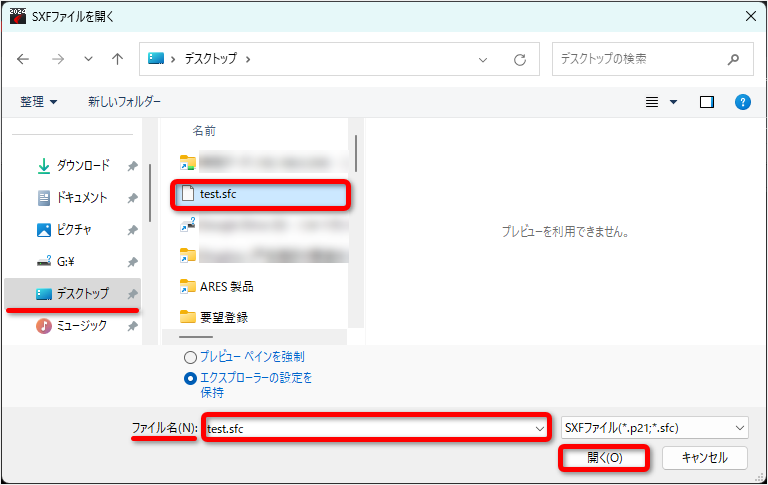The height and width of the screenshot is (485, 768).
Task: Click the up-one-level arrow icon
Action: coord(117,59)
